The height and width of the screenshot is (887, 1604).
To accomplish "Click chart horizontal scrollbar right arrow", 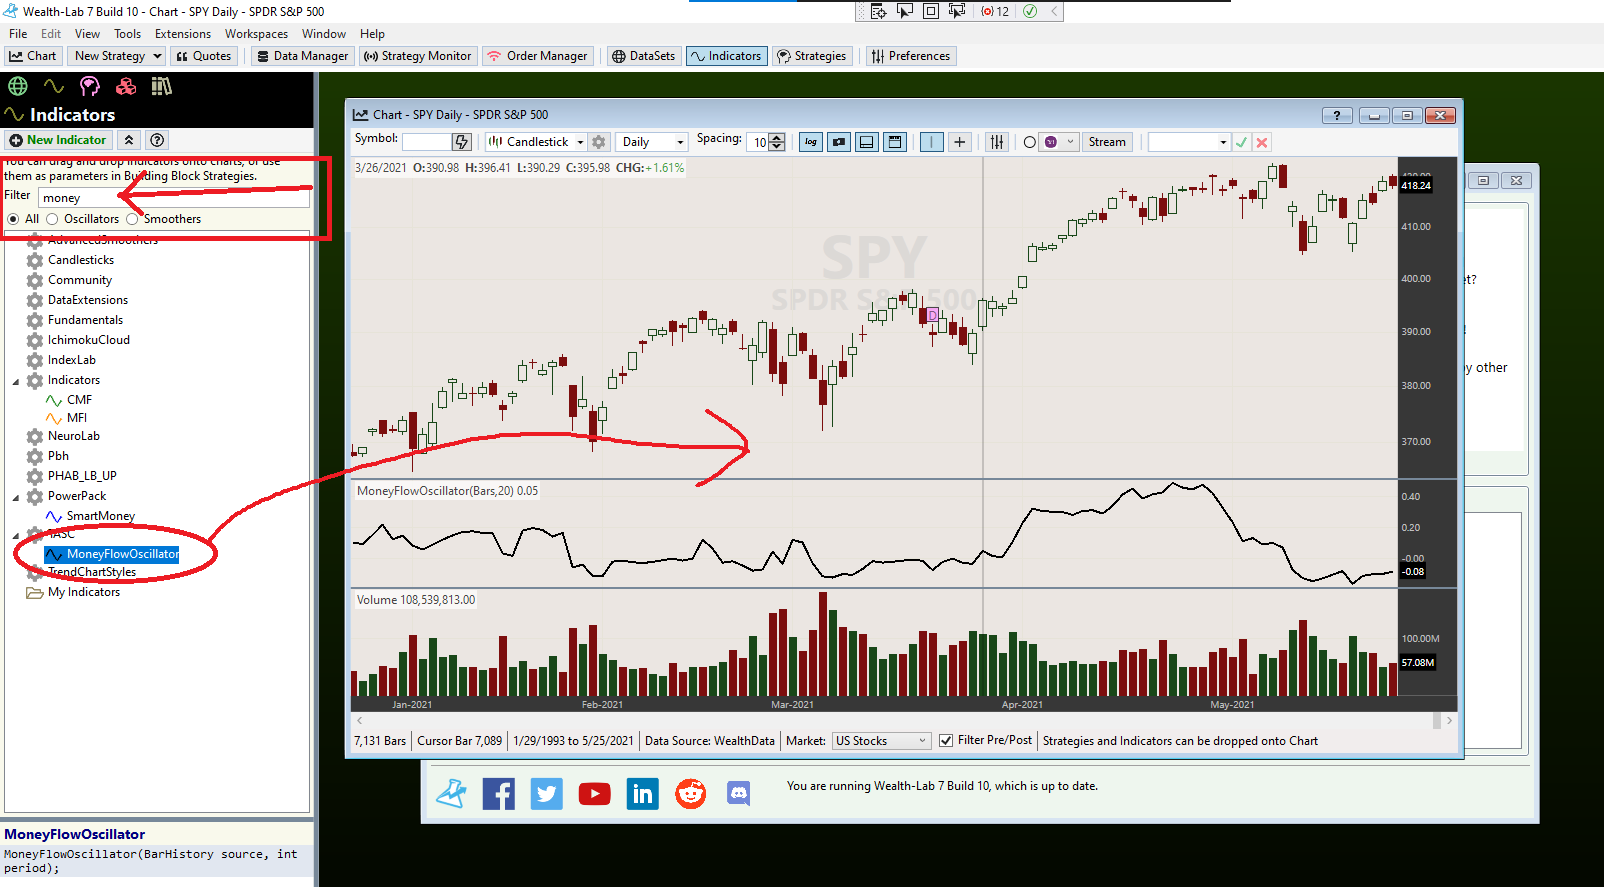I will pyautogui.click(x=1449, y=720).
